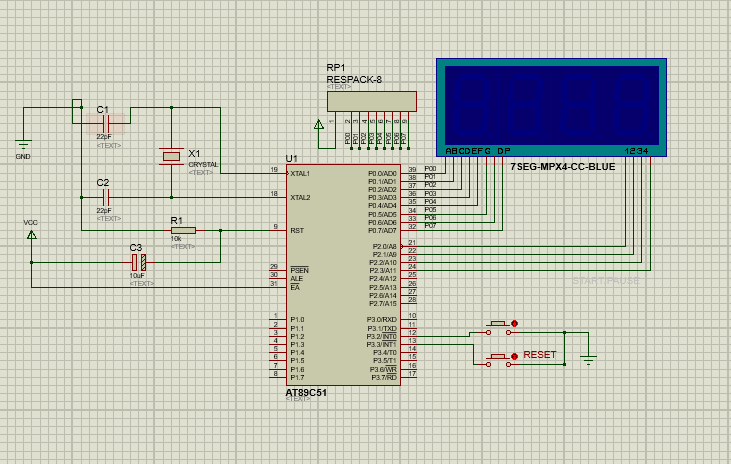Viewport: 731px width, 464px height.
Task: Select the RP1 RESPACK-8 resistor pack body
Action: pos(372,102)
